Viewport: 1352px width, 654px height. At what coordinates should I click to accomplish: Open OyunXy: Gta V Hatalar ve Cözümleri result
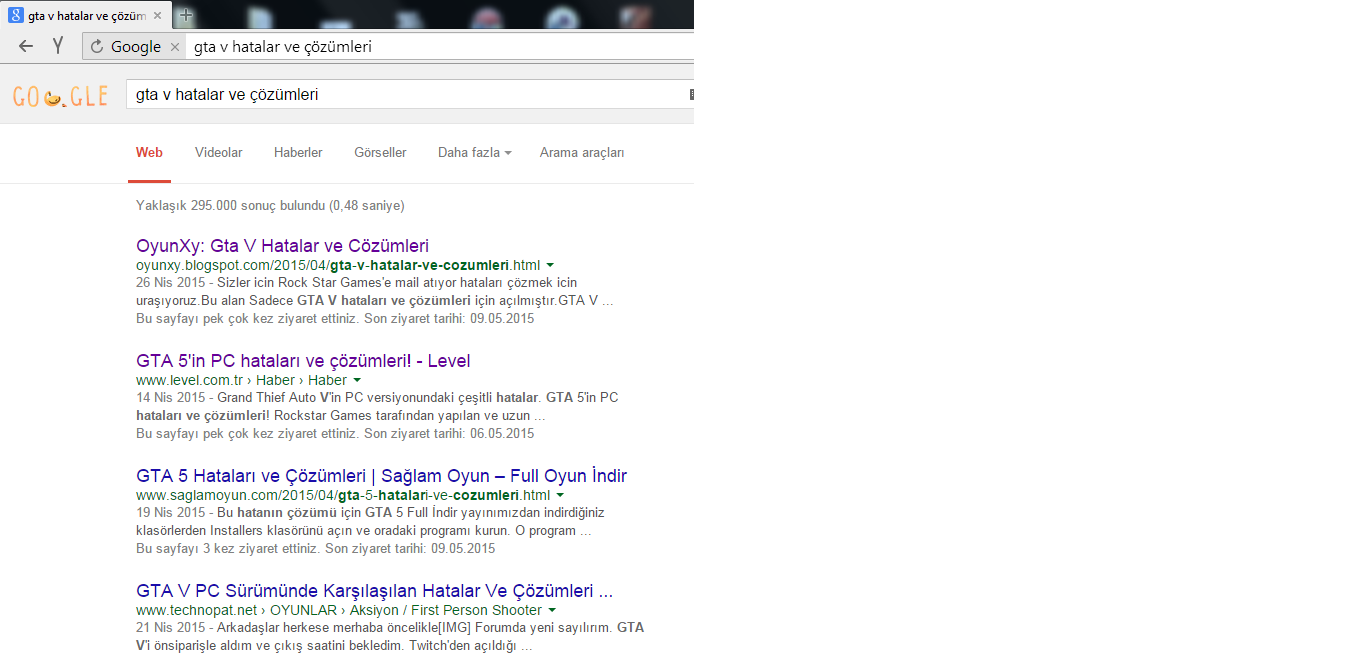point(282,246)
